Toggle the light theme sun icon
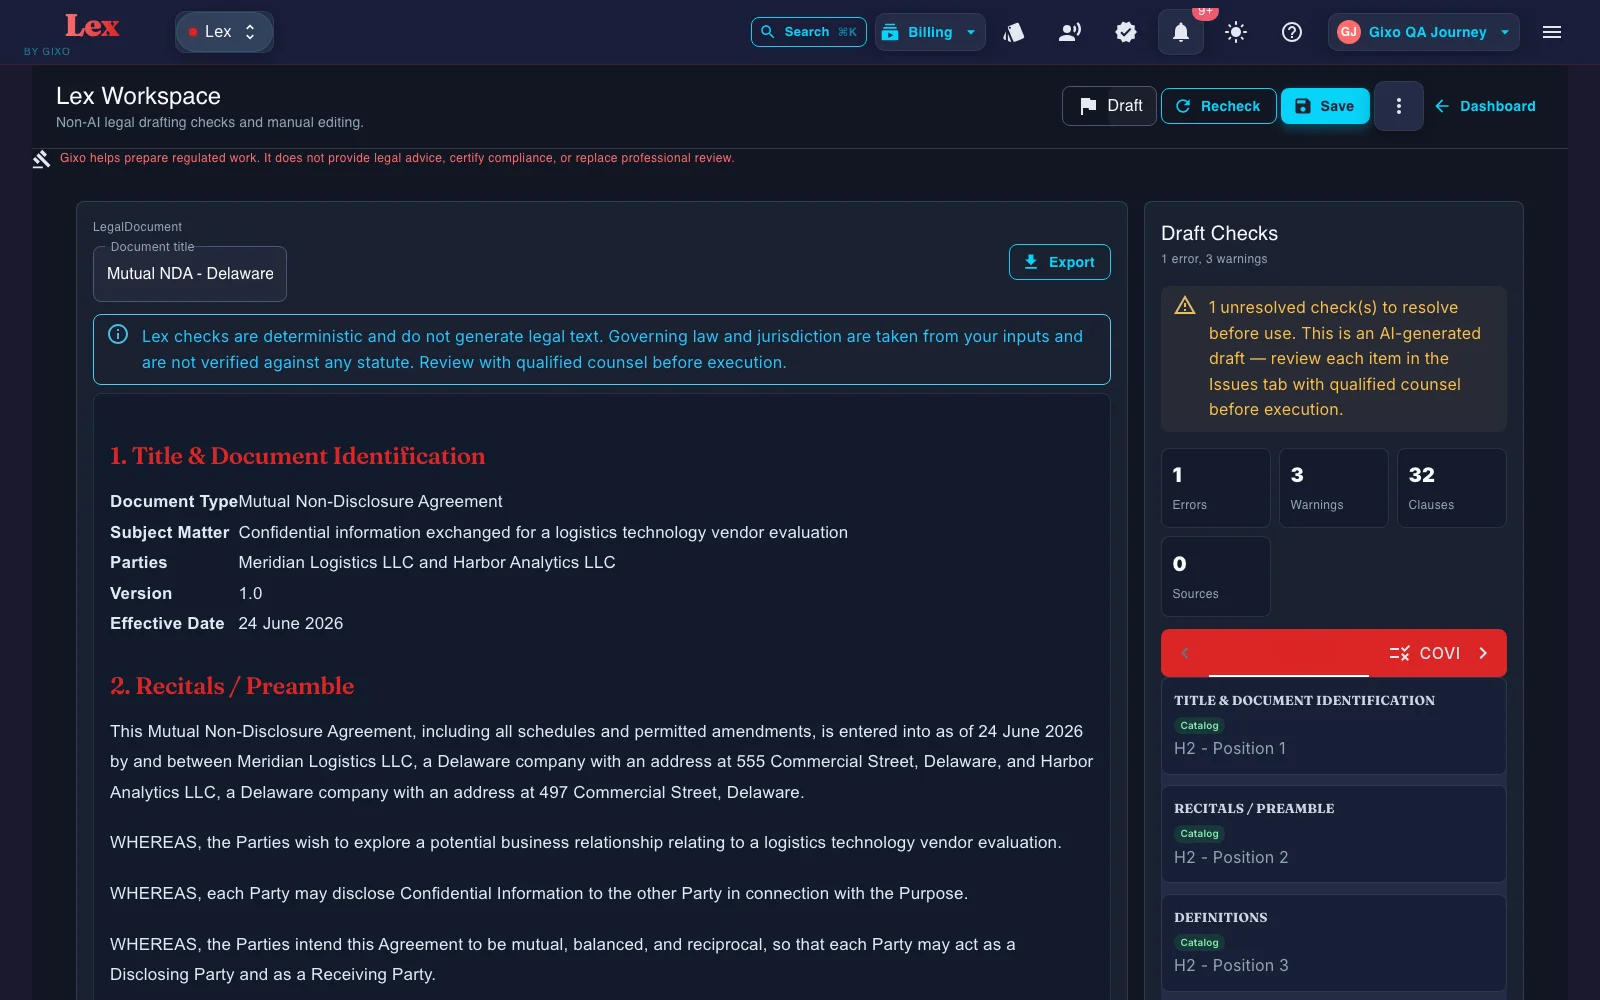 1236,32
